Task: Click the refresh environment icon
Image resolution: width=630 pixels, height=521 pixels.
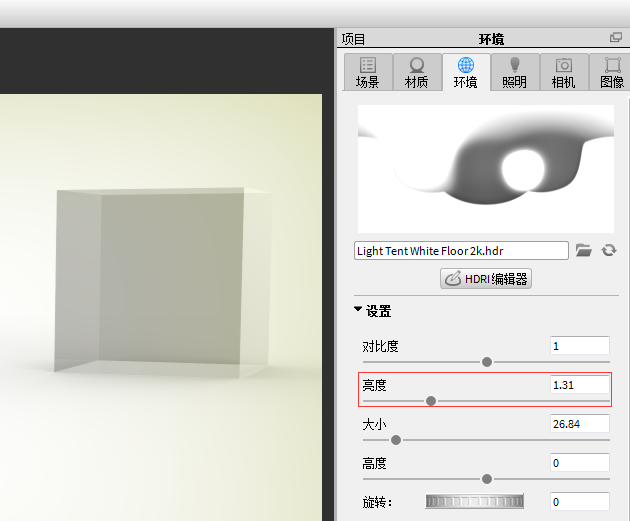Action: click(609, 251)
